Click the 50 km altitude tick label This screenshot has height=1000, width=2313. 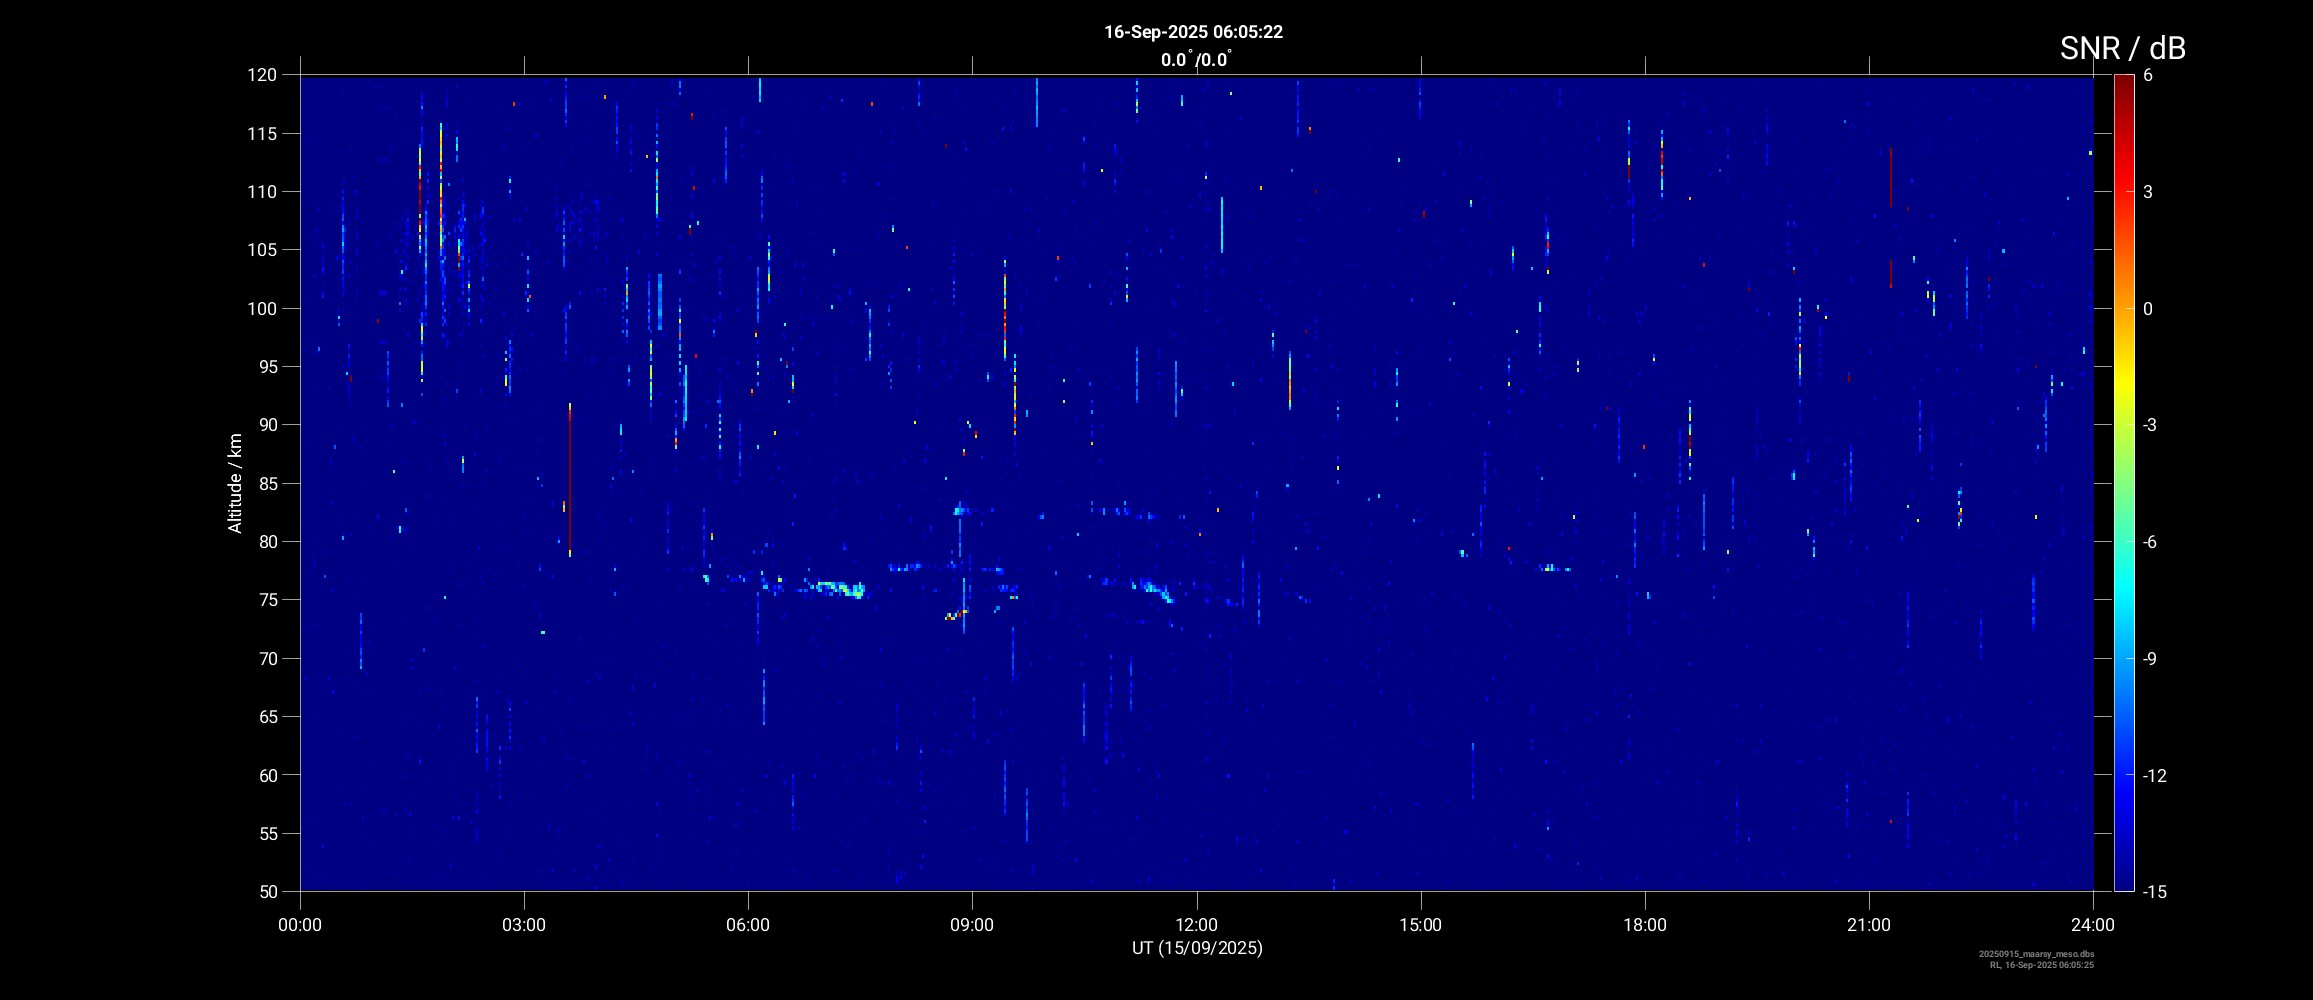(266, 891)
